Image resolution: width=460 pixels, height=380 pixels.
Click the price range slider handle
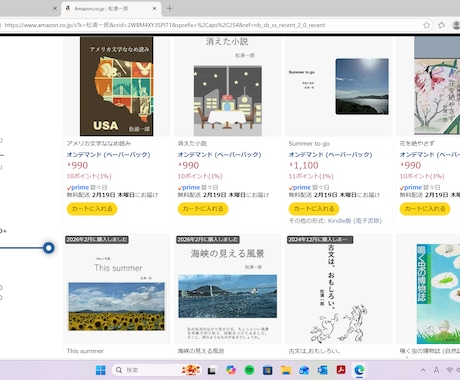(x=49, y=248)
